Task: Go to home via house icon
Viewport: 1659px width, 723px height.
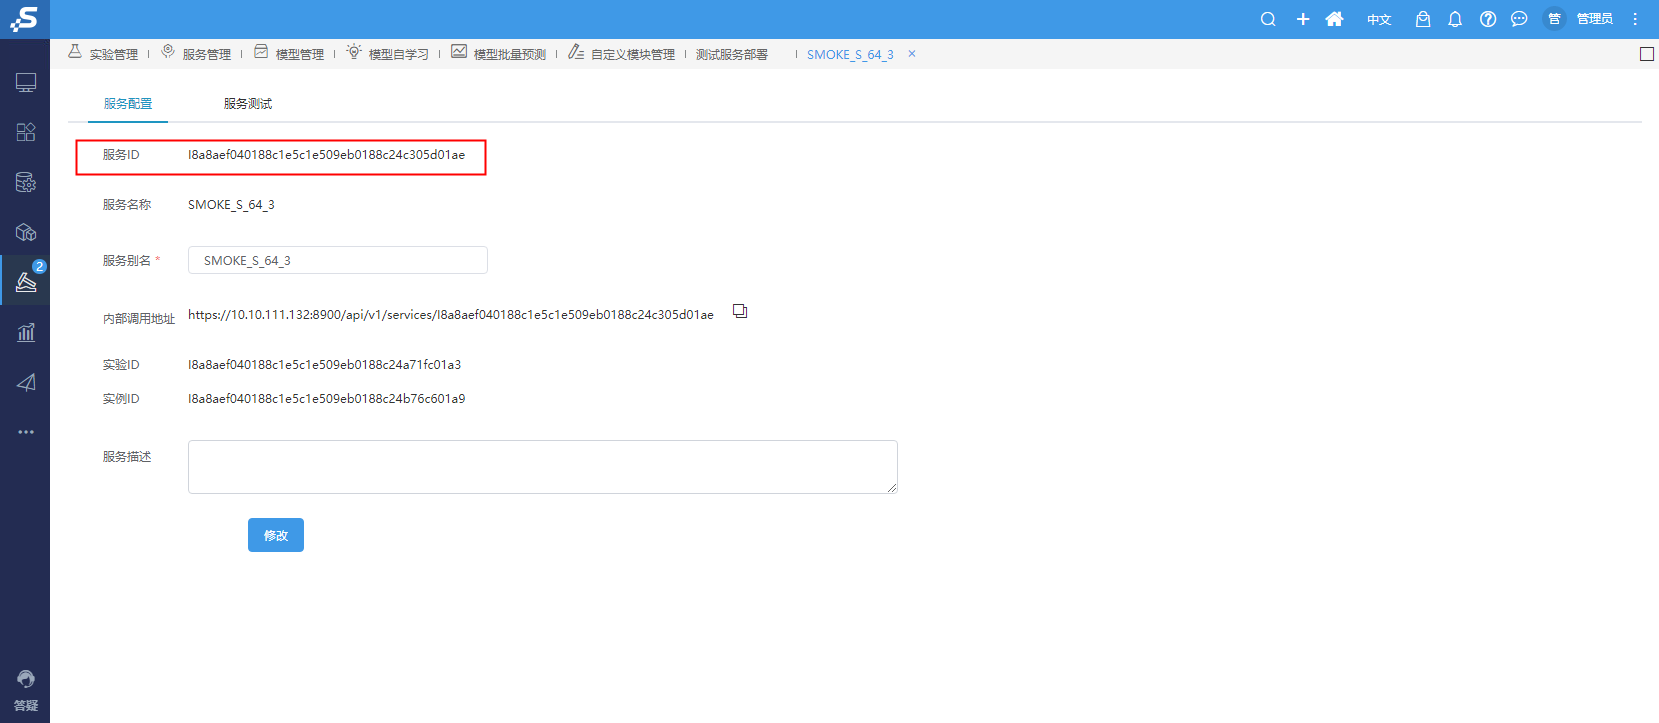Action: tap(1334, 19)
